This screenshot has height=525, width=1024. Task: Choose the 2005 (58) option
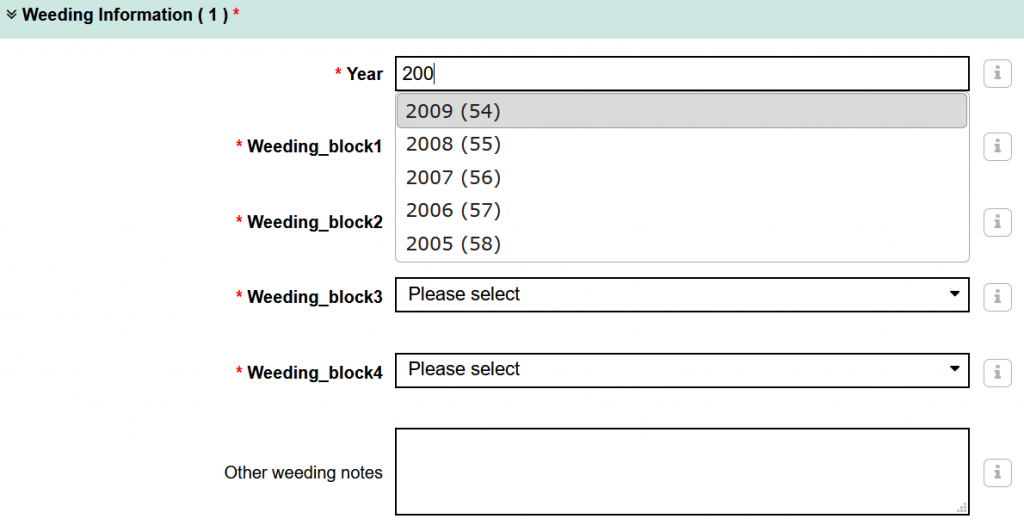[x=682, y=244]
